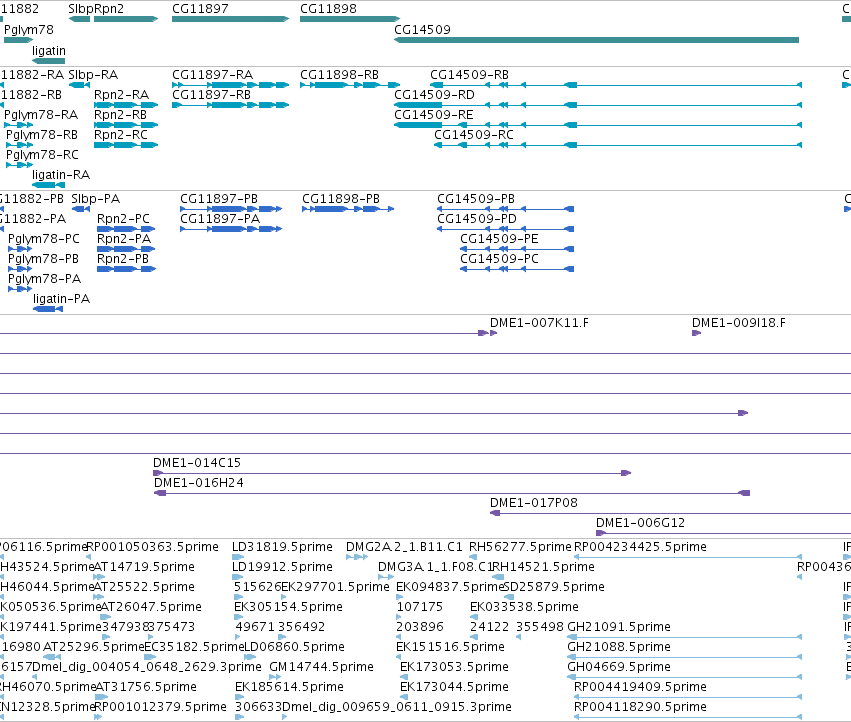Click EST DMG2A2_1.B11.C1
This screenshot has height=722, width=851.
(404, 547)
